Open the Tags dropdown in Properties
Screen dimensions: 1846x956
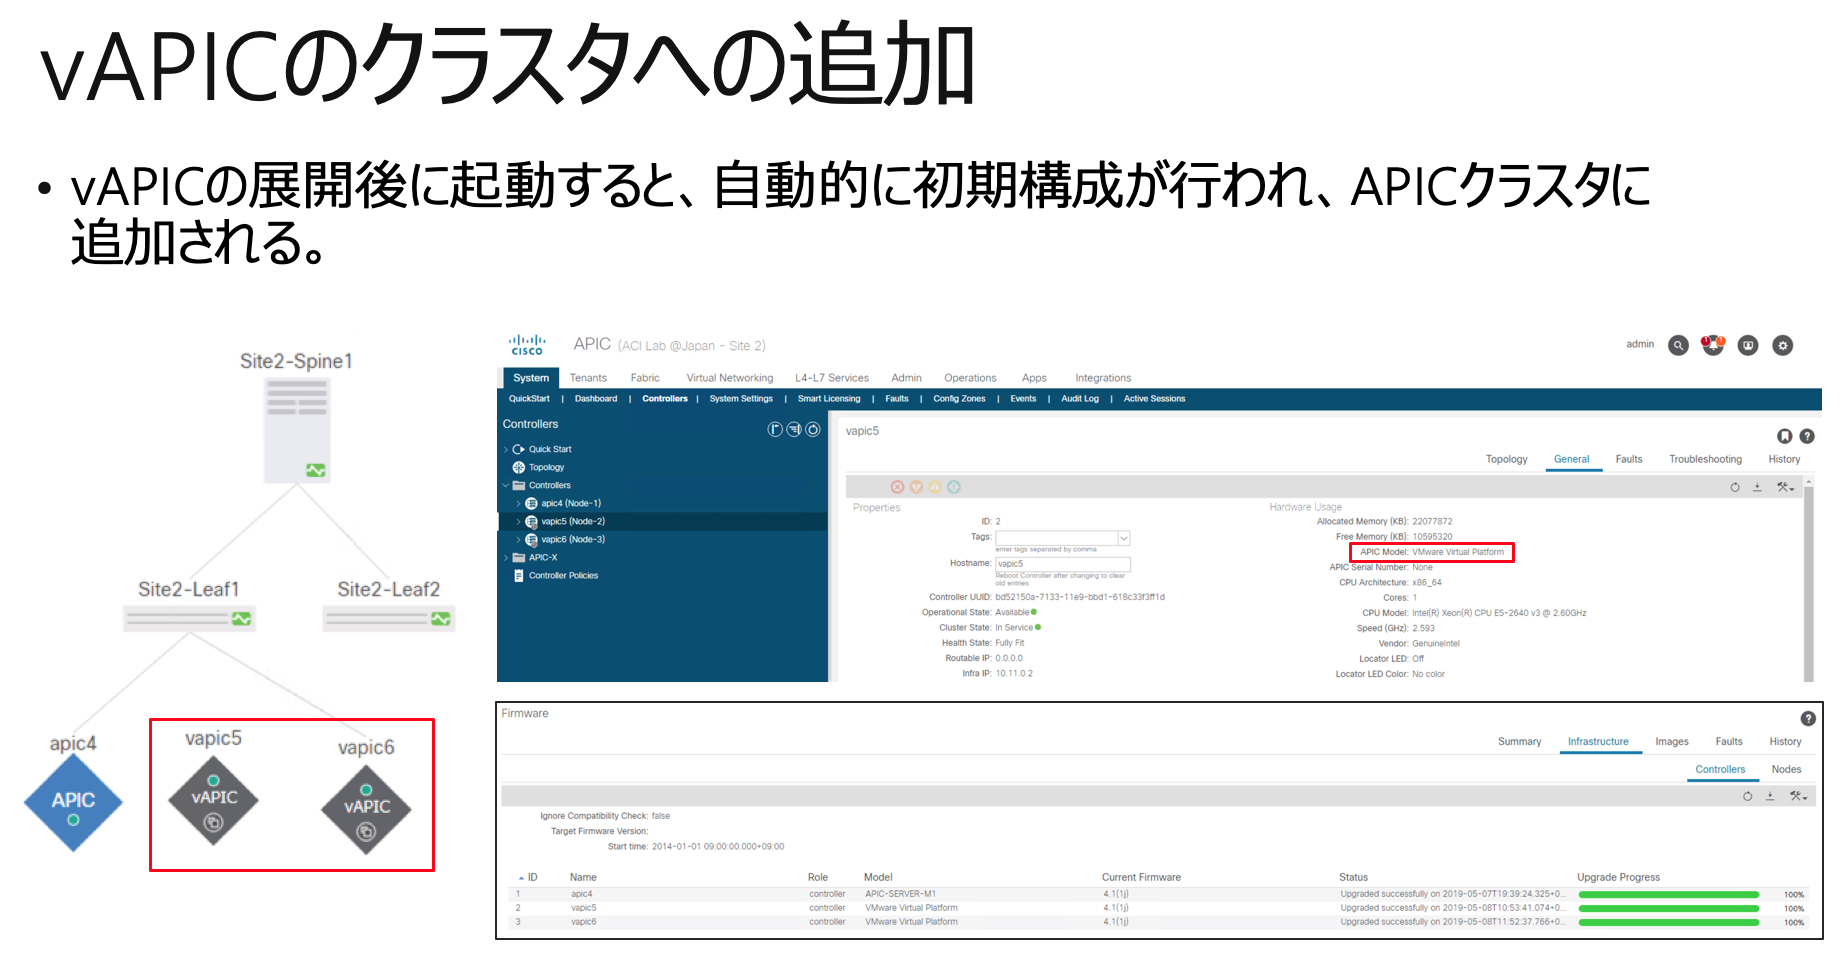(1124, 538)
